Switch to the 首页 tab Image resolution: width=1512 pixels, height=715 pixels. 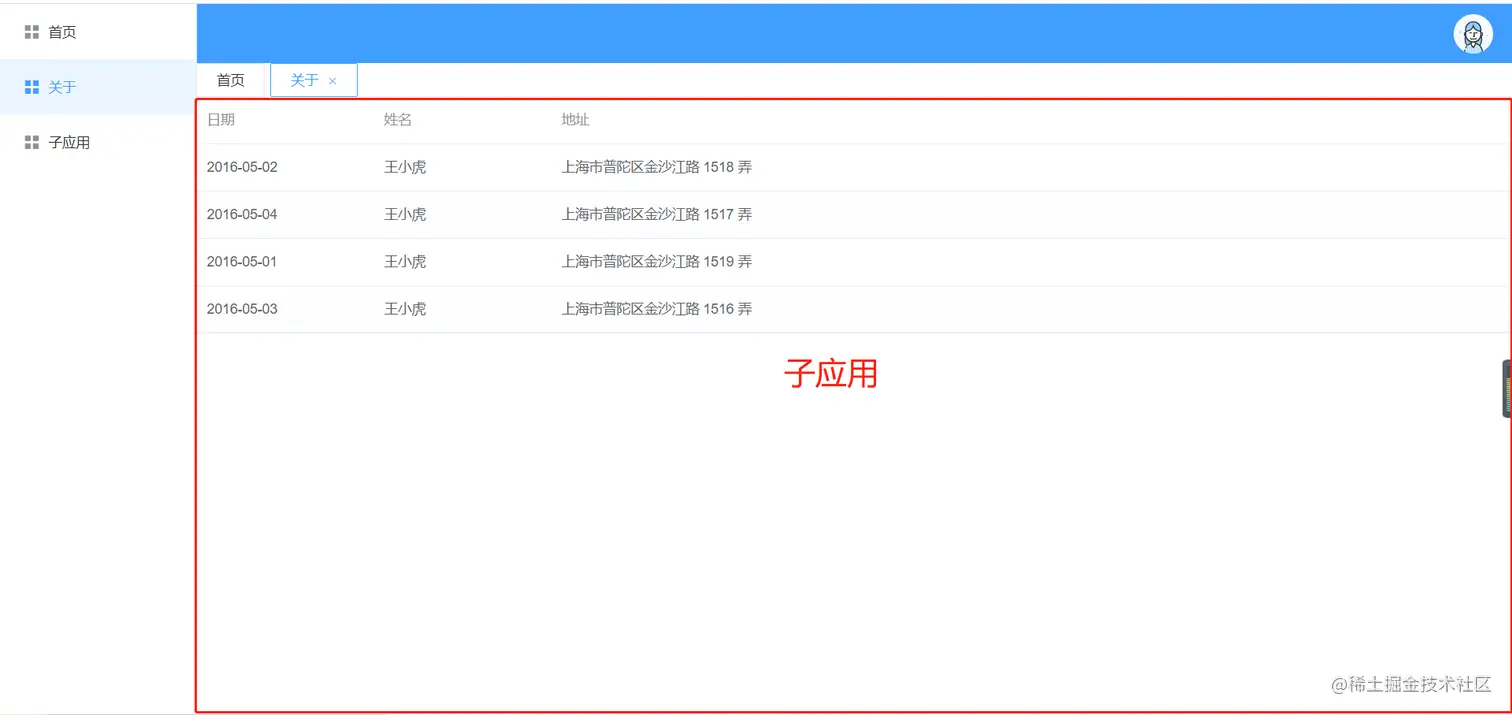coord(231,80)
